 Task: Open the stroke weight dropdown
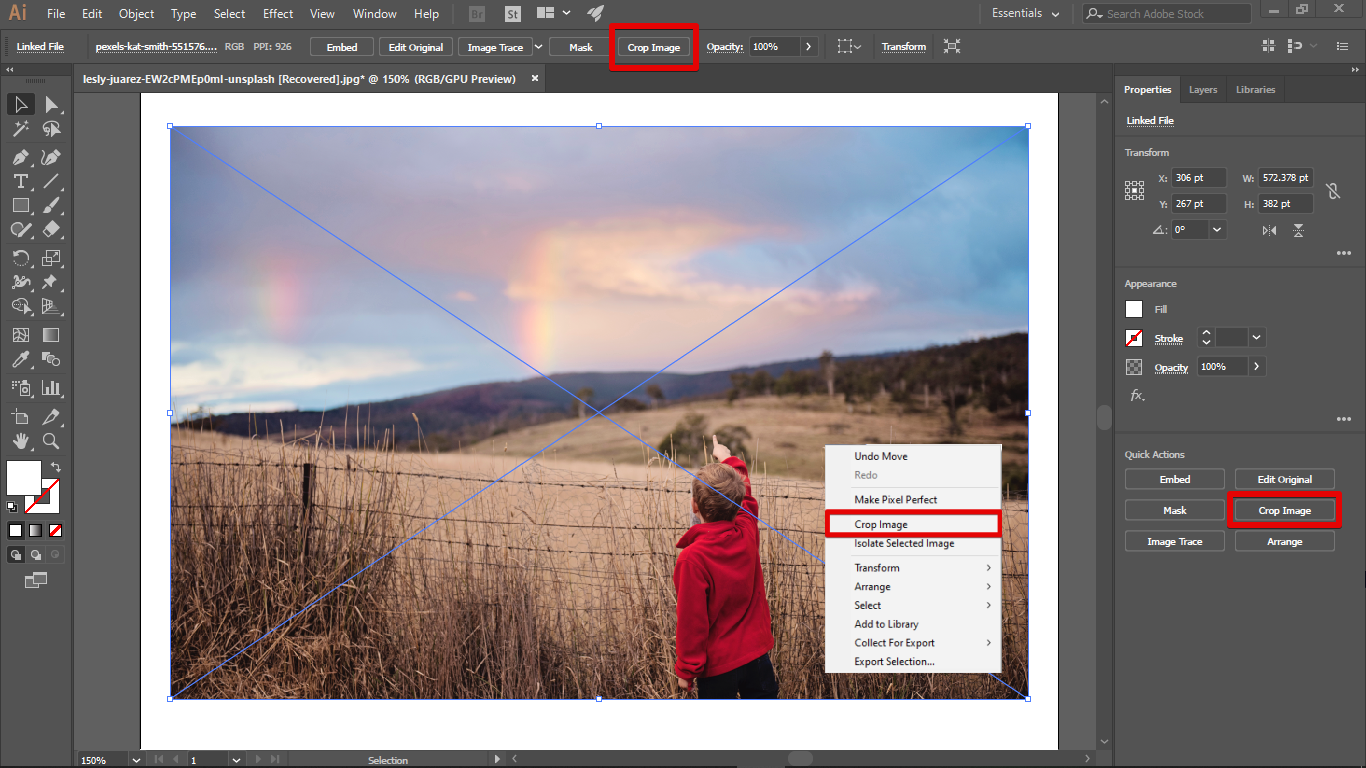(x=1257, y=338)
